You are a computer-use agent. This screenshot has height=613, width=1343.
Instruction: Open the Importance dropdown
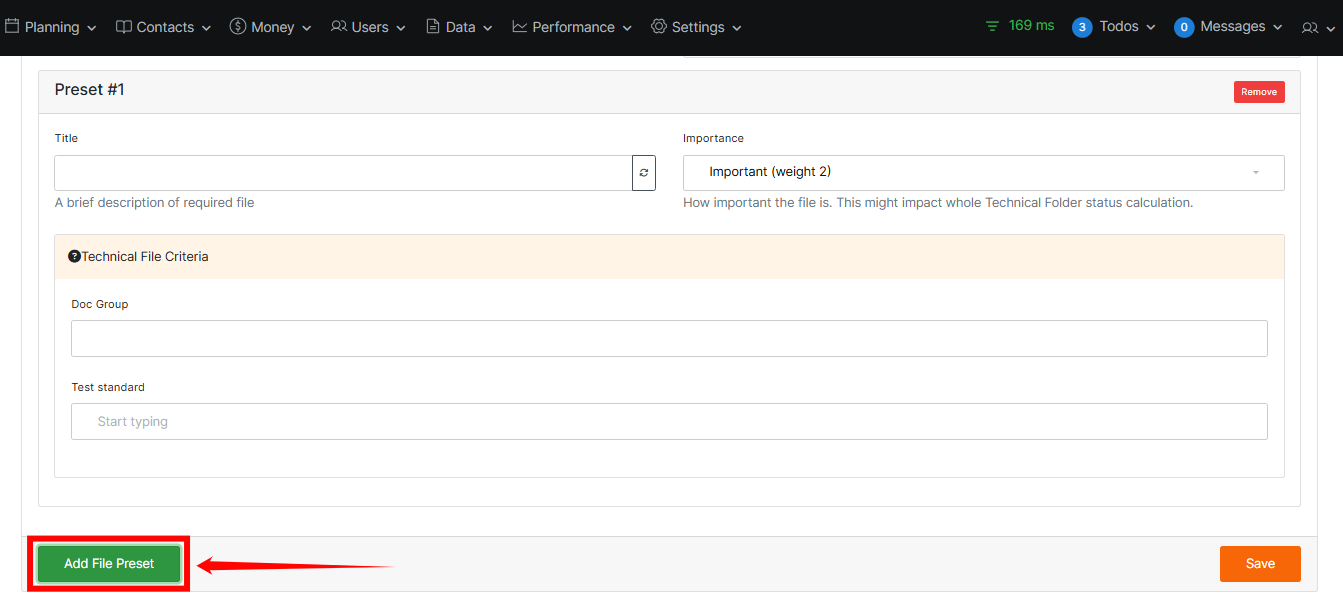click(x=983, y=173)
